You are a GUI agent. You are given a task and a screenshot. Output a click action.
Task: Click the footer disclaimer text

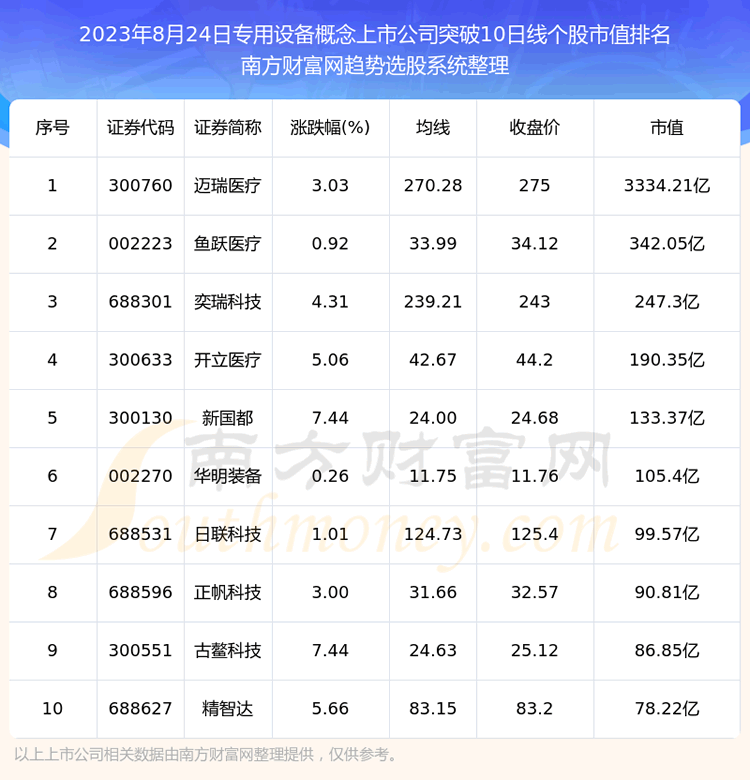(x=206, y=755)
